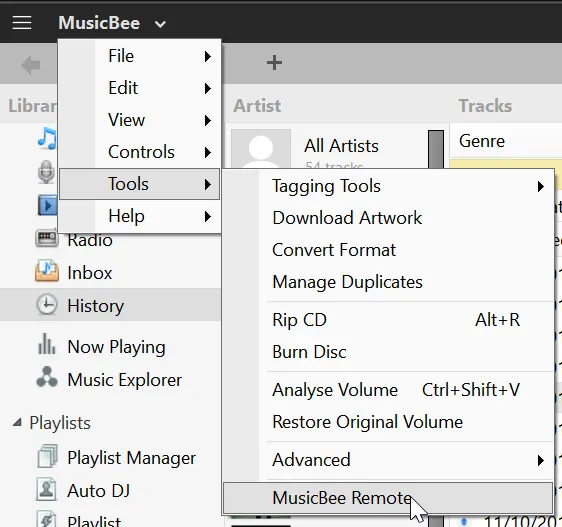
Task: Select the Tools menu entry
Action: click(139, 184)
